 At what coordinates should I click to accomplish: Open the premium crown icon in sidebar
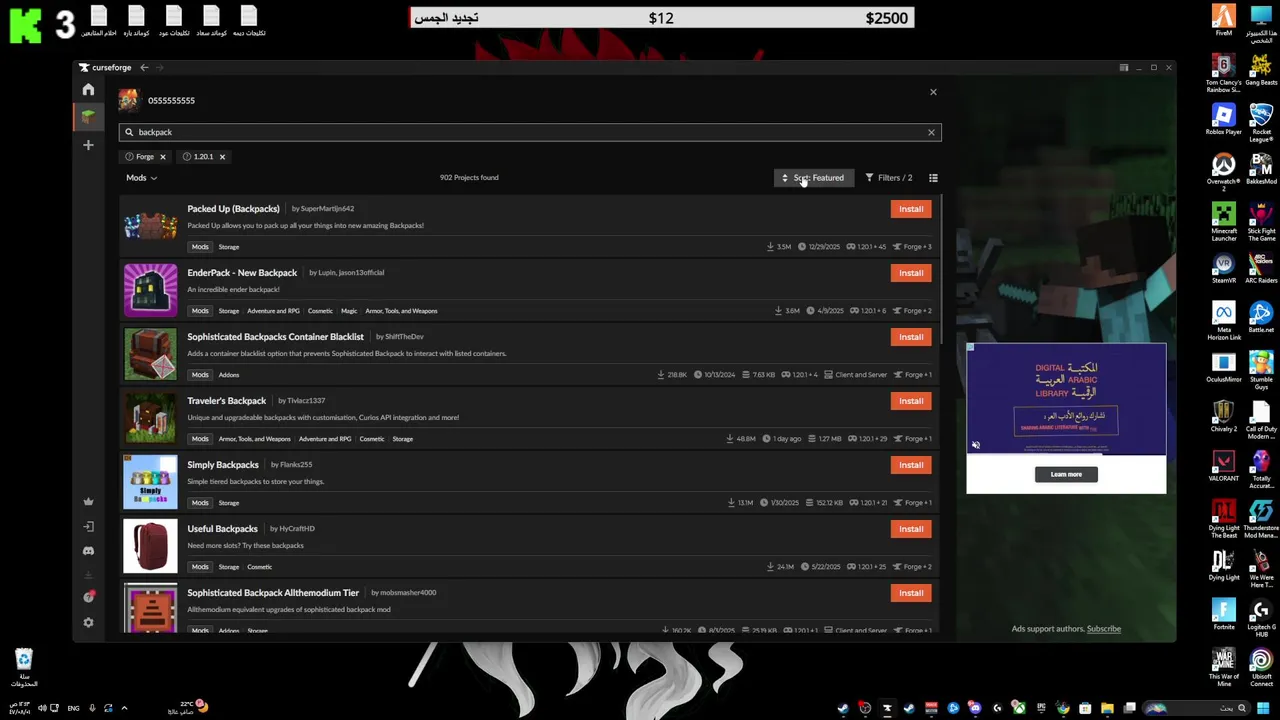click(88, 501)
